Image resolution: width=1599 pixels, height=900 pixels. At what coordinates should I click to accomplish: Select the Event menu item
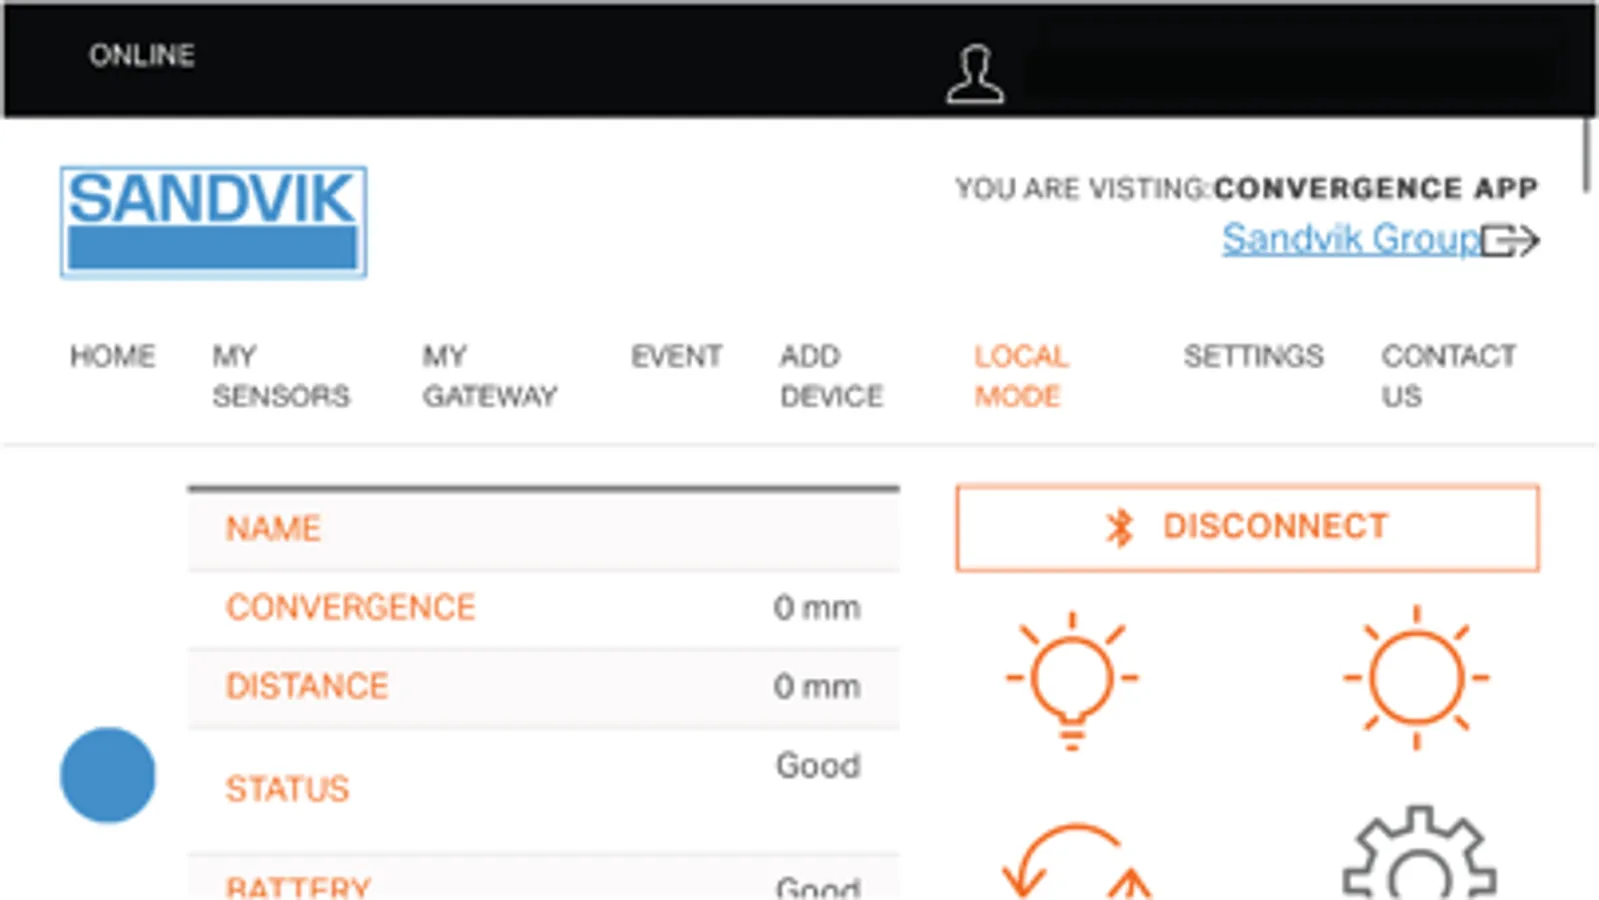(676, 356)
